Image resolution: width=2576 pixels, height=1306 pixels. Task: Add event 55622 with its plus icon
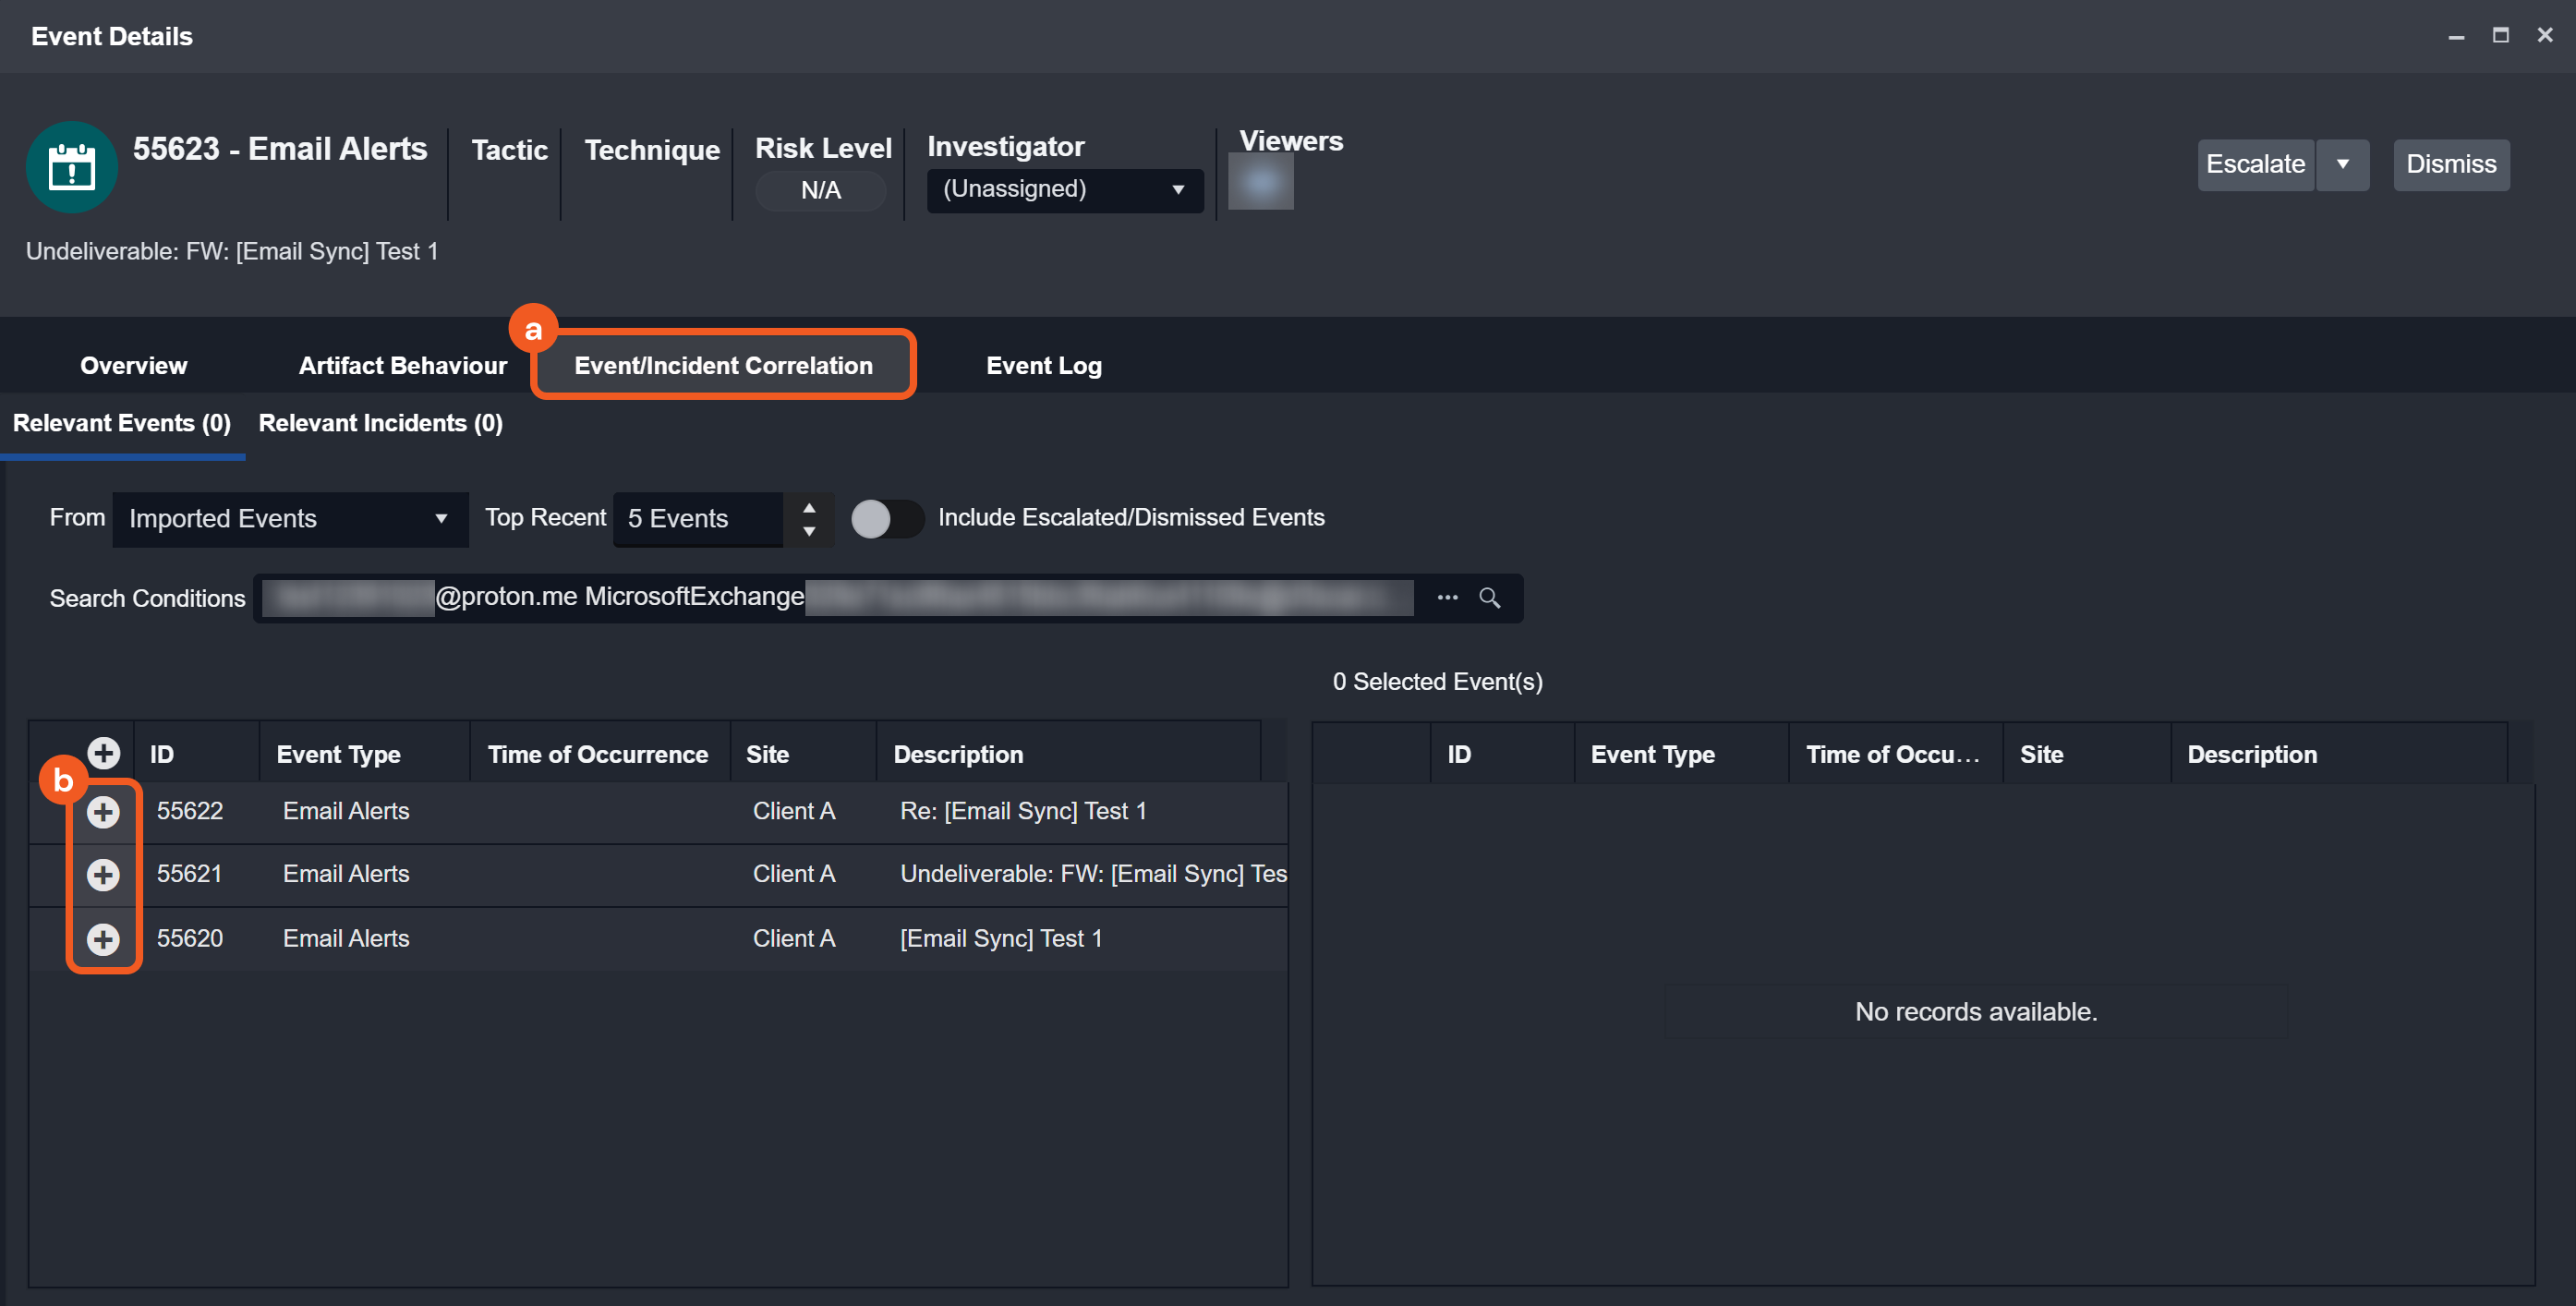click(x=103, y=811)
